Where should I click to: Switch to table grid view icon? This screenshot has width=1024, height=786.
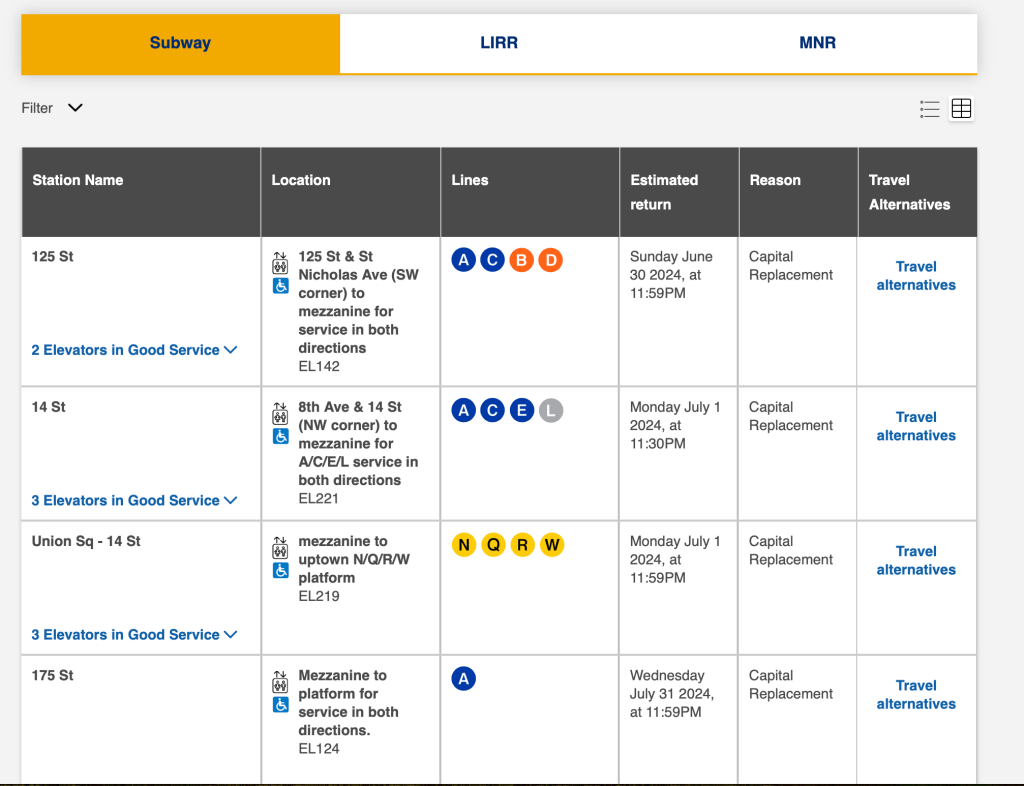click(x=961, y=109)
